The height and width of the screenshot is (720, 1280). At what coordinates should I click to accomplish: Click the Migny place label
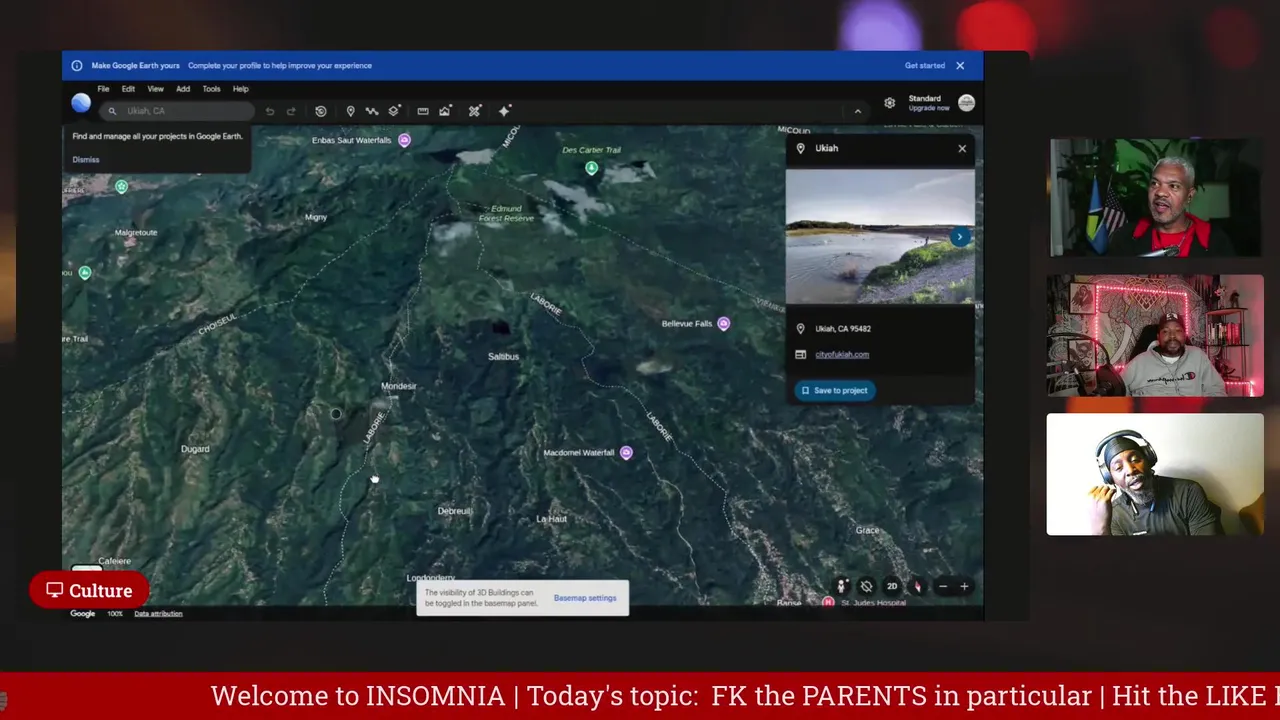click(x=315, y=217)
